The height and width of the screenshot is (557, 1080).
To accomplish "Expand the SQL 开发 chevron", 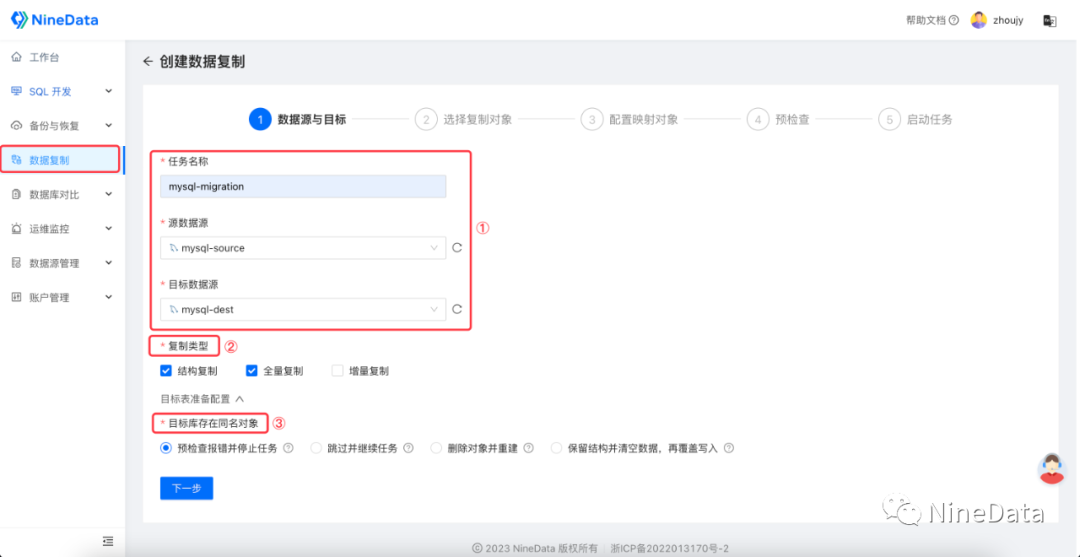I will click(108, 91).
